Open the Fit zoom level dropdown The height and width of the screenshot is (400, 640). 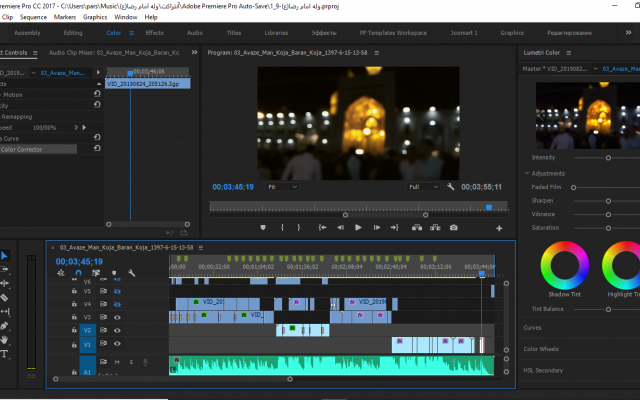click(x=282, y=187)
